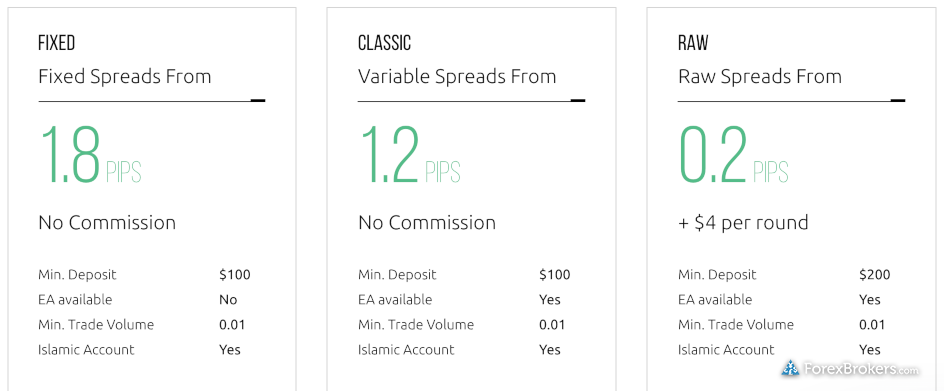Click Islamic Account label in Classic card
Image resolution: width=944 pixels, height=391 pixels.
(406, 349)
